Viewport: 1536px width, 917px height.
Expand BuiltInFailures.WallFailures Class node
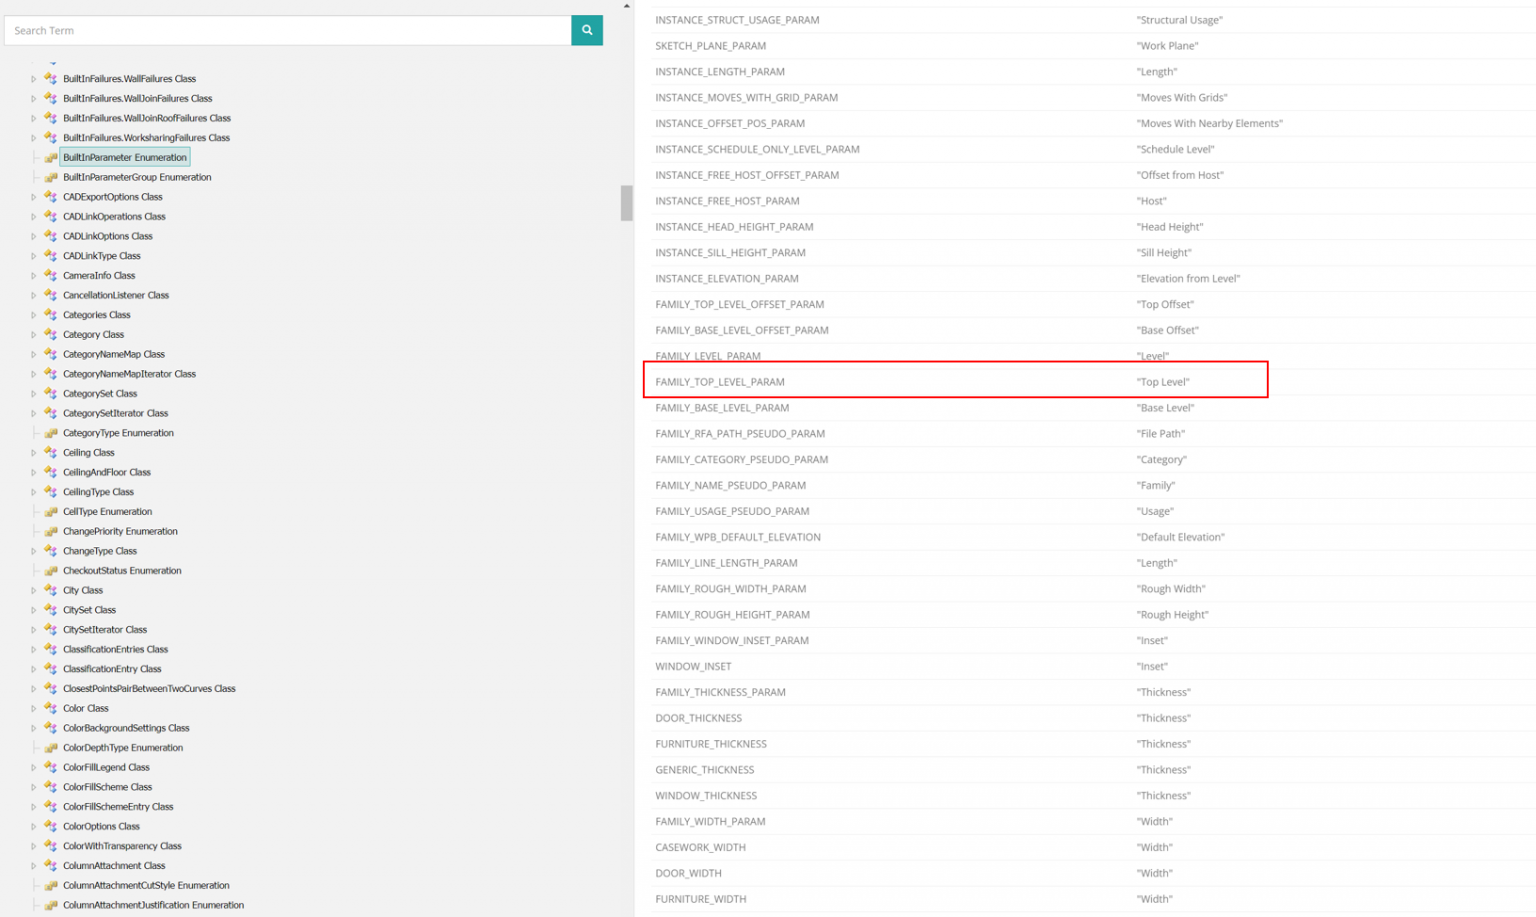33,79
